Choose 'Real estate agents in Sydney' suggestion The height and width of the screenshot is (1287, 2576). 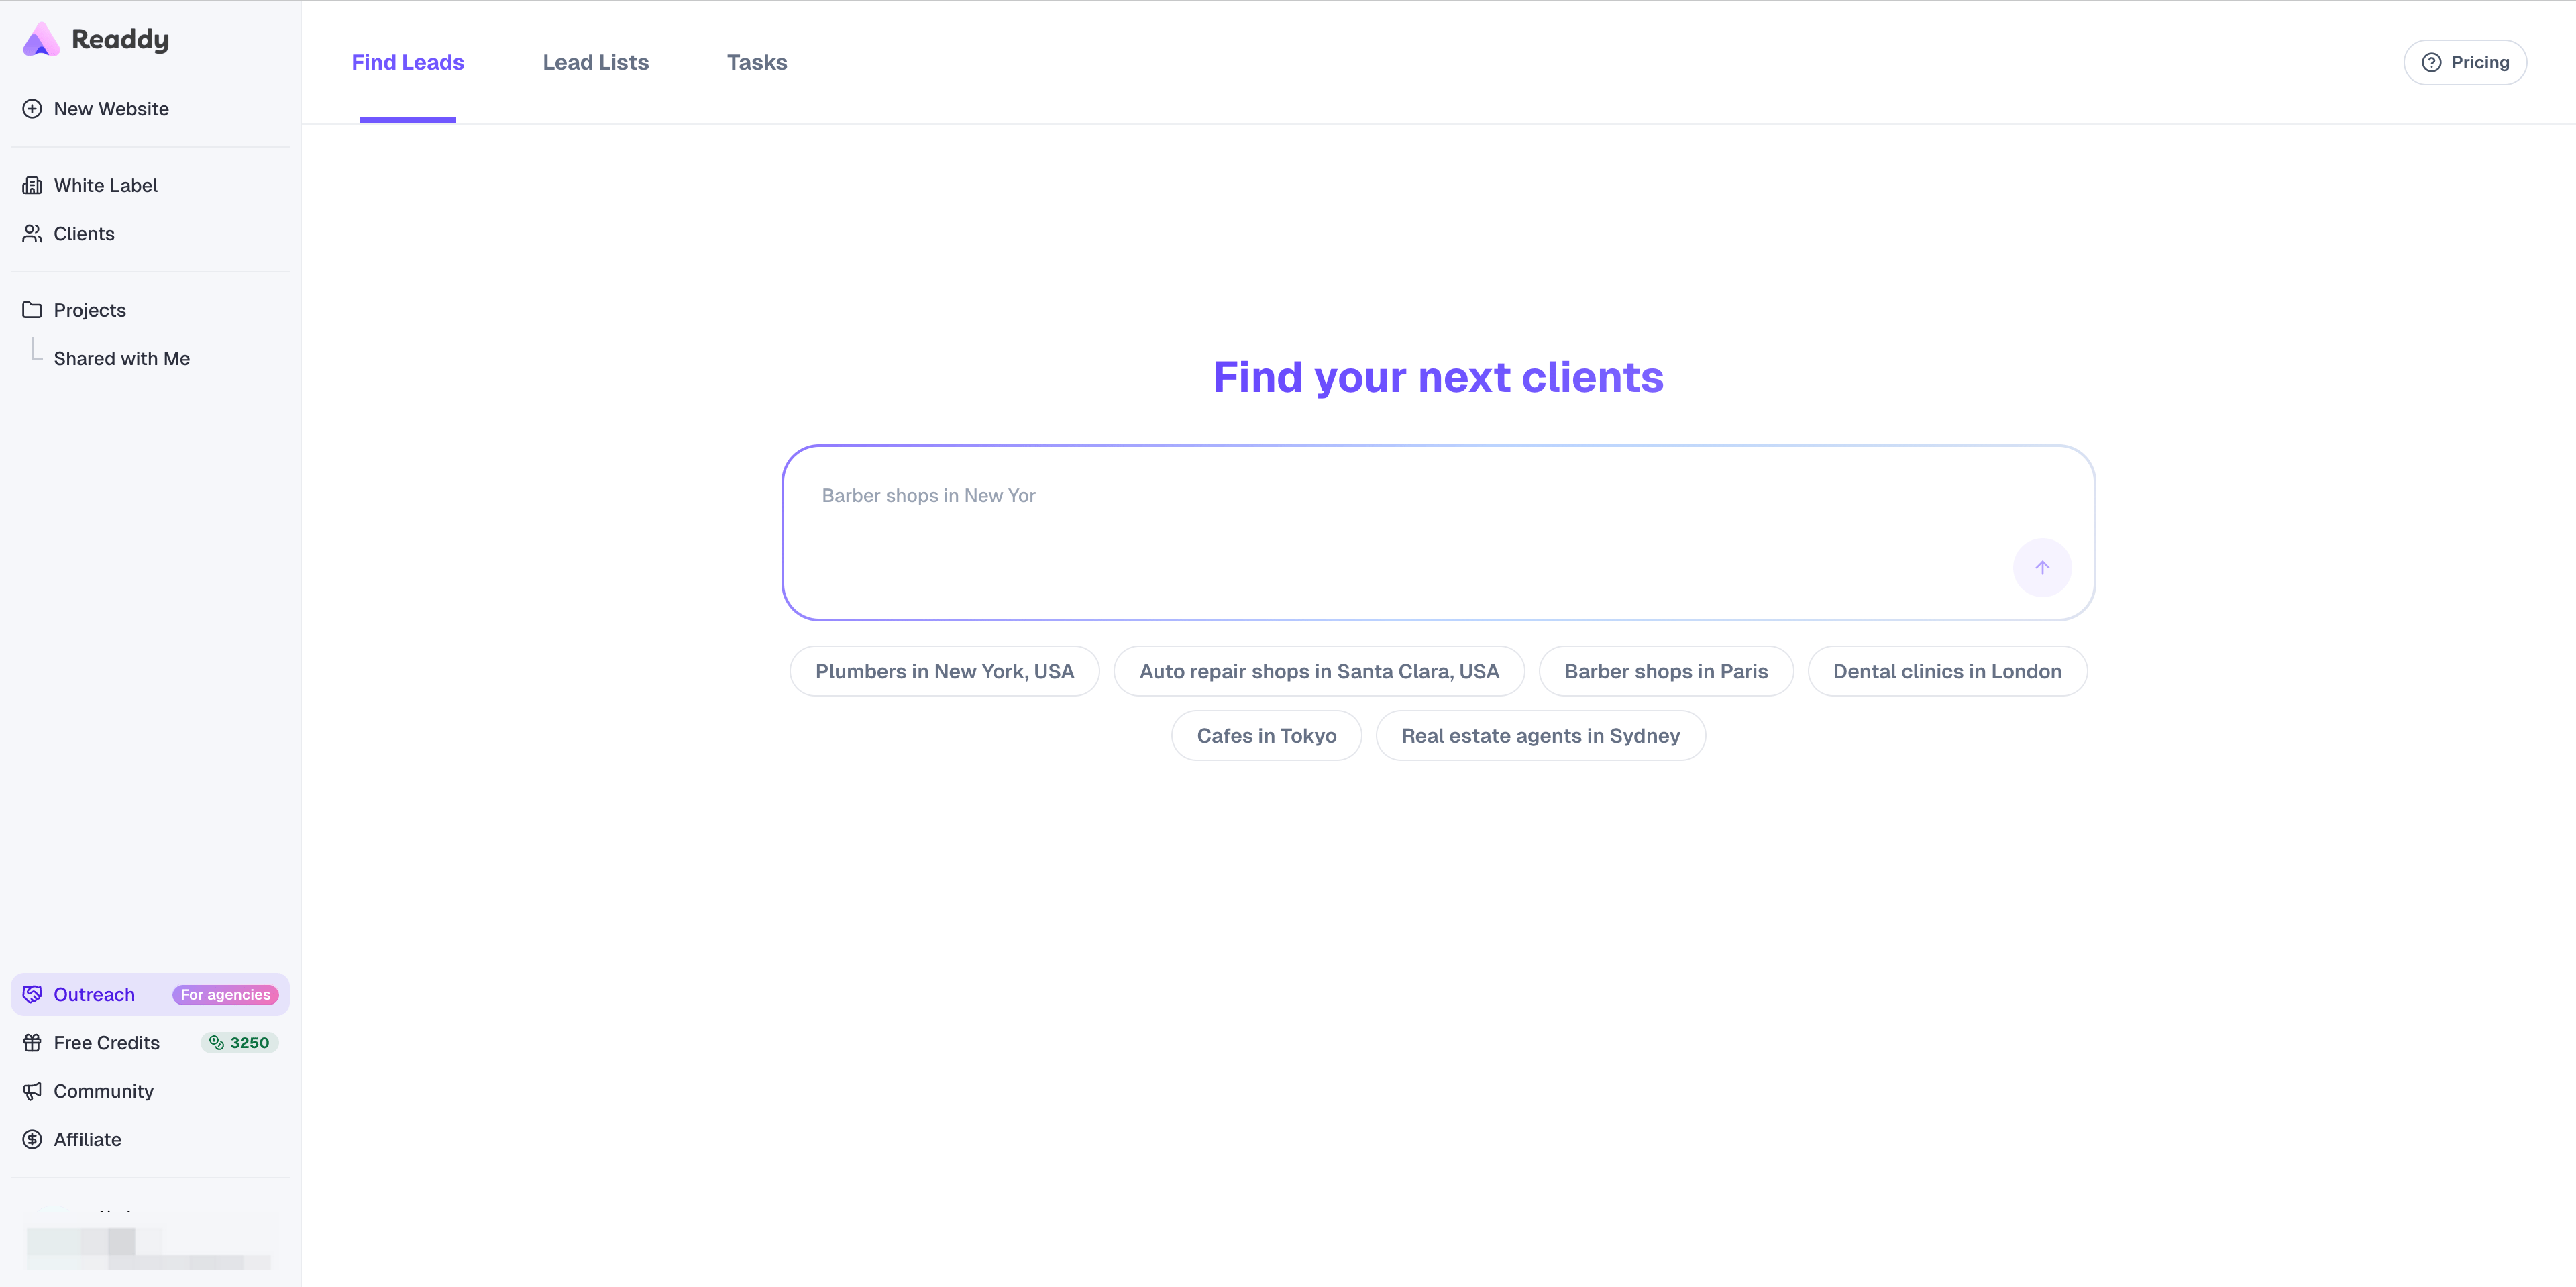[x=1540, y=735]
